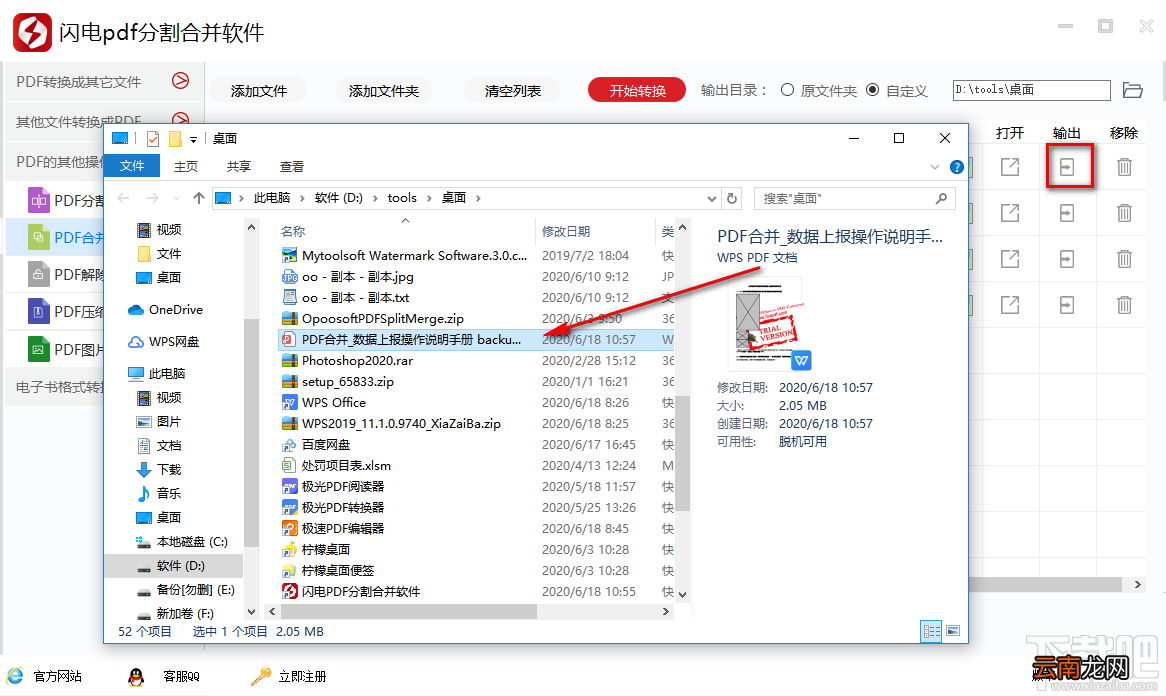The image size is (1166, 696).
Task: Select 软件 (D:) in the navigation pane
Action: [174, 566]
